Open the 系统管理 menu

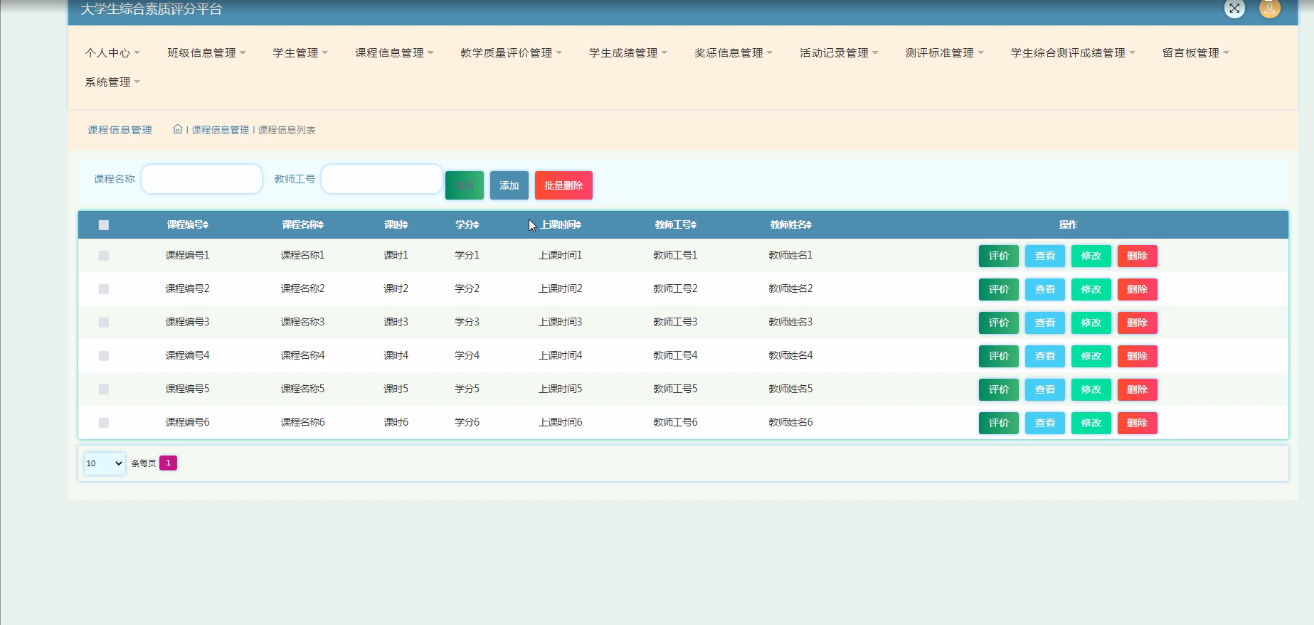point(112,82)
